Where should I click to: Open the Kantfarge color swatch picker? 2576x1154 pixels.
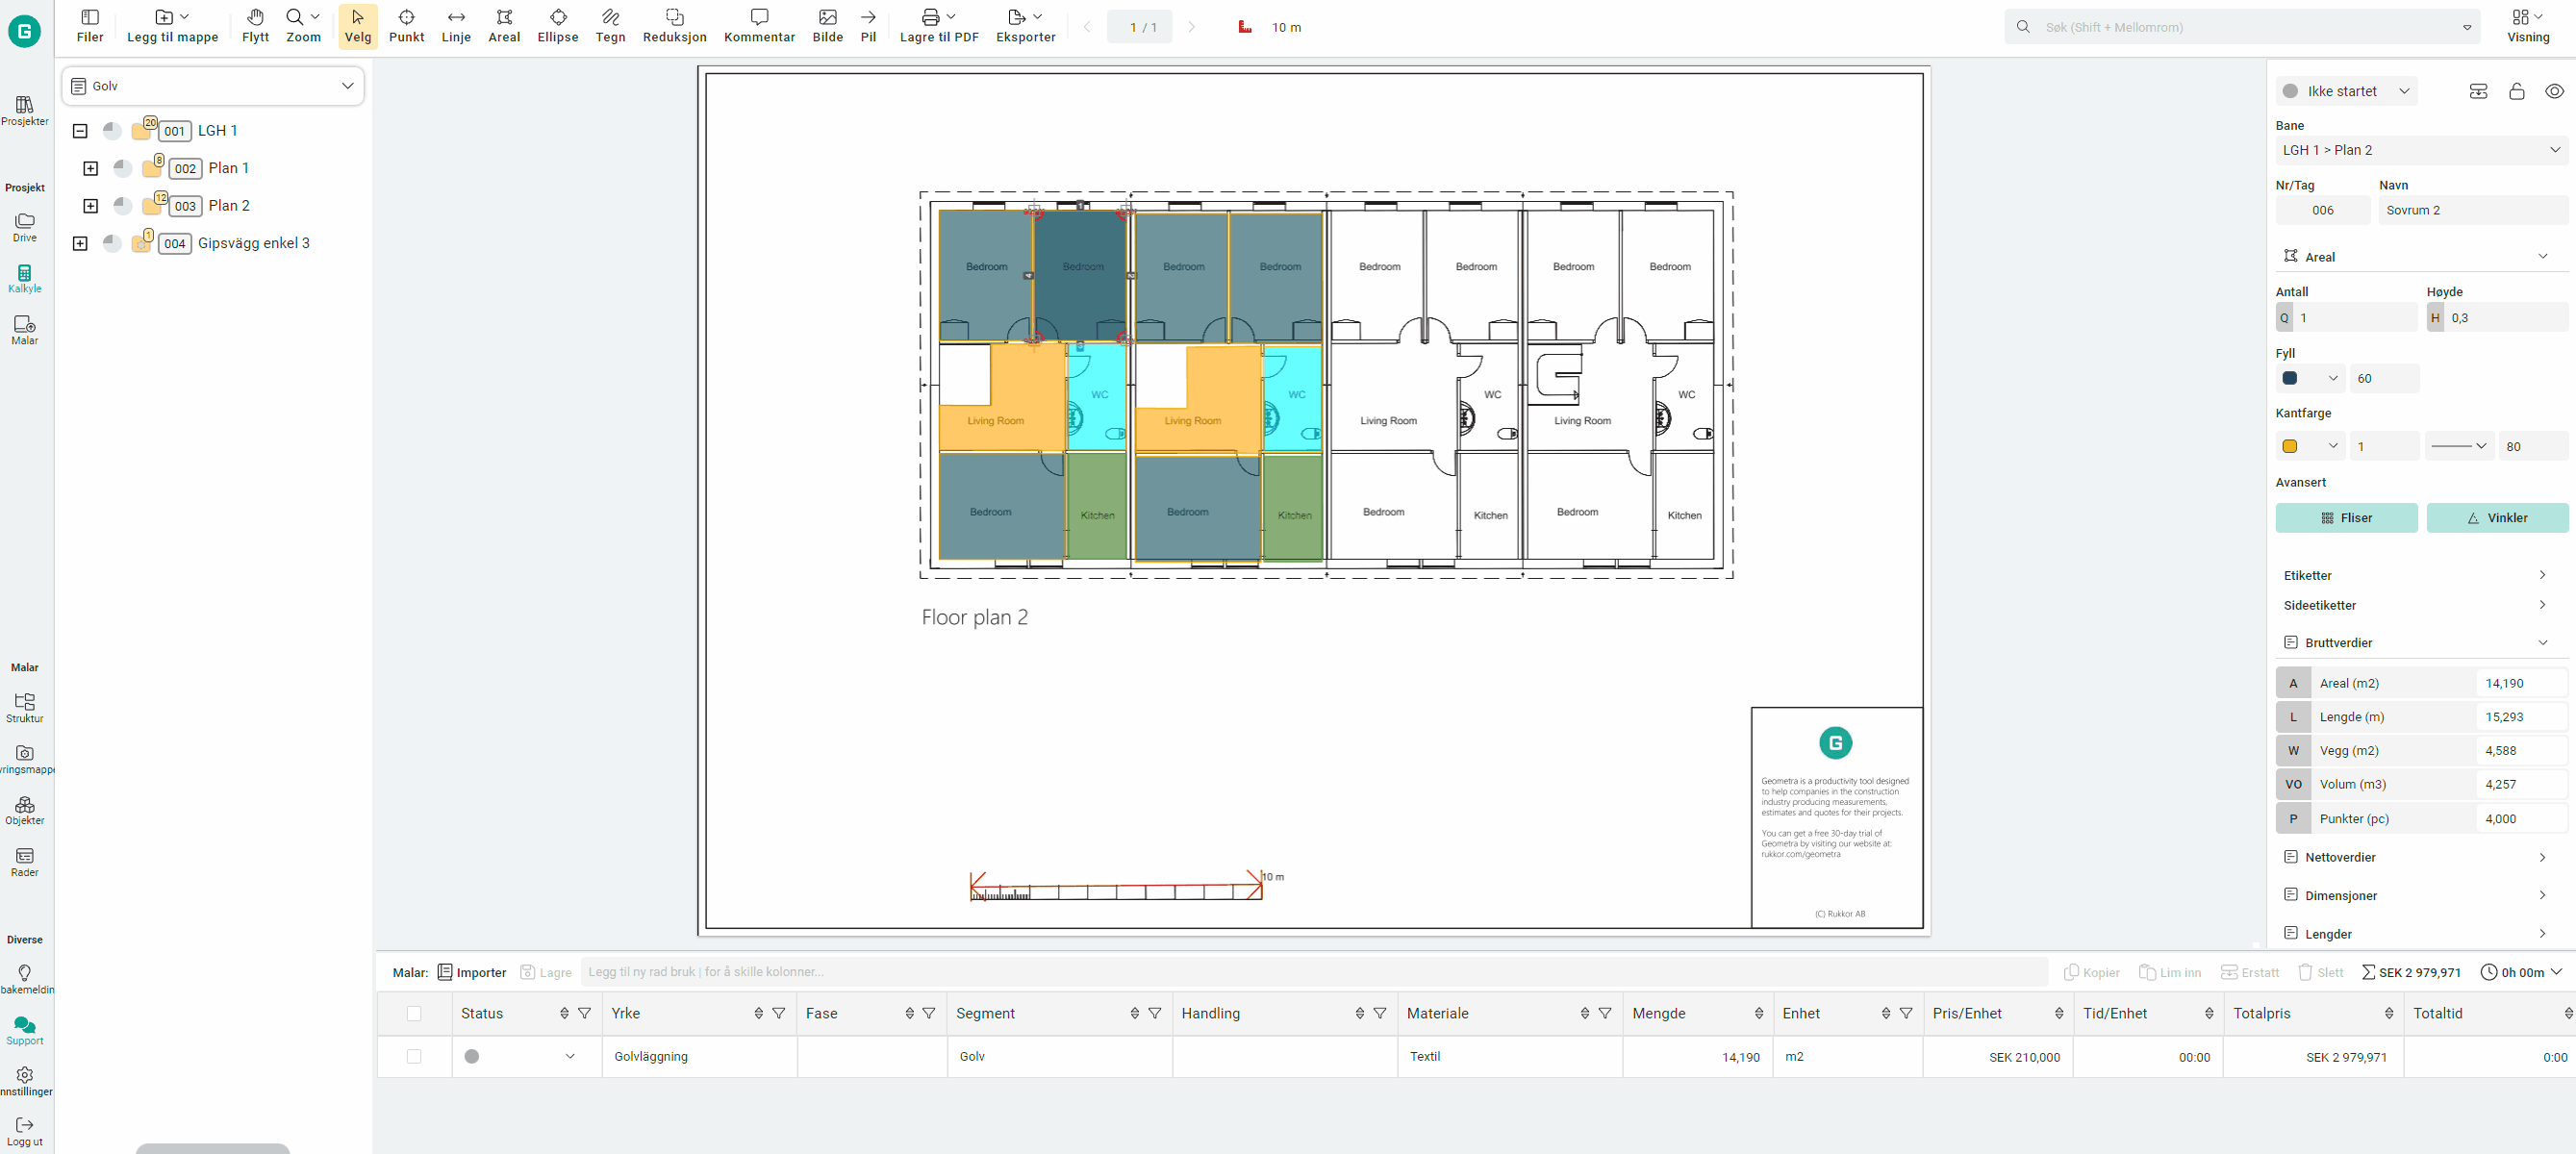click(x=2310, y=446)
